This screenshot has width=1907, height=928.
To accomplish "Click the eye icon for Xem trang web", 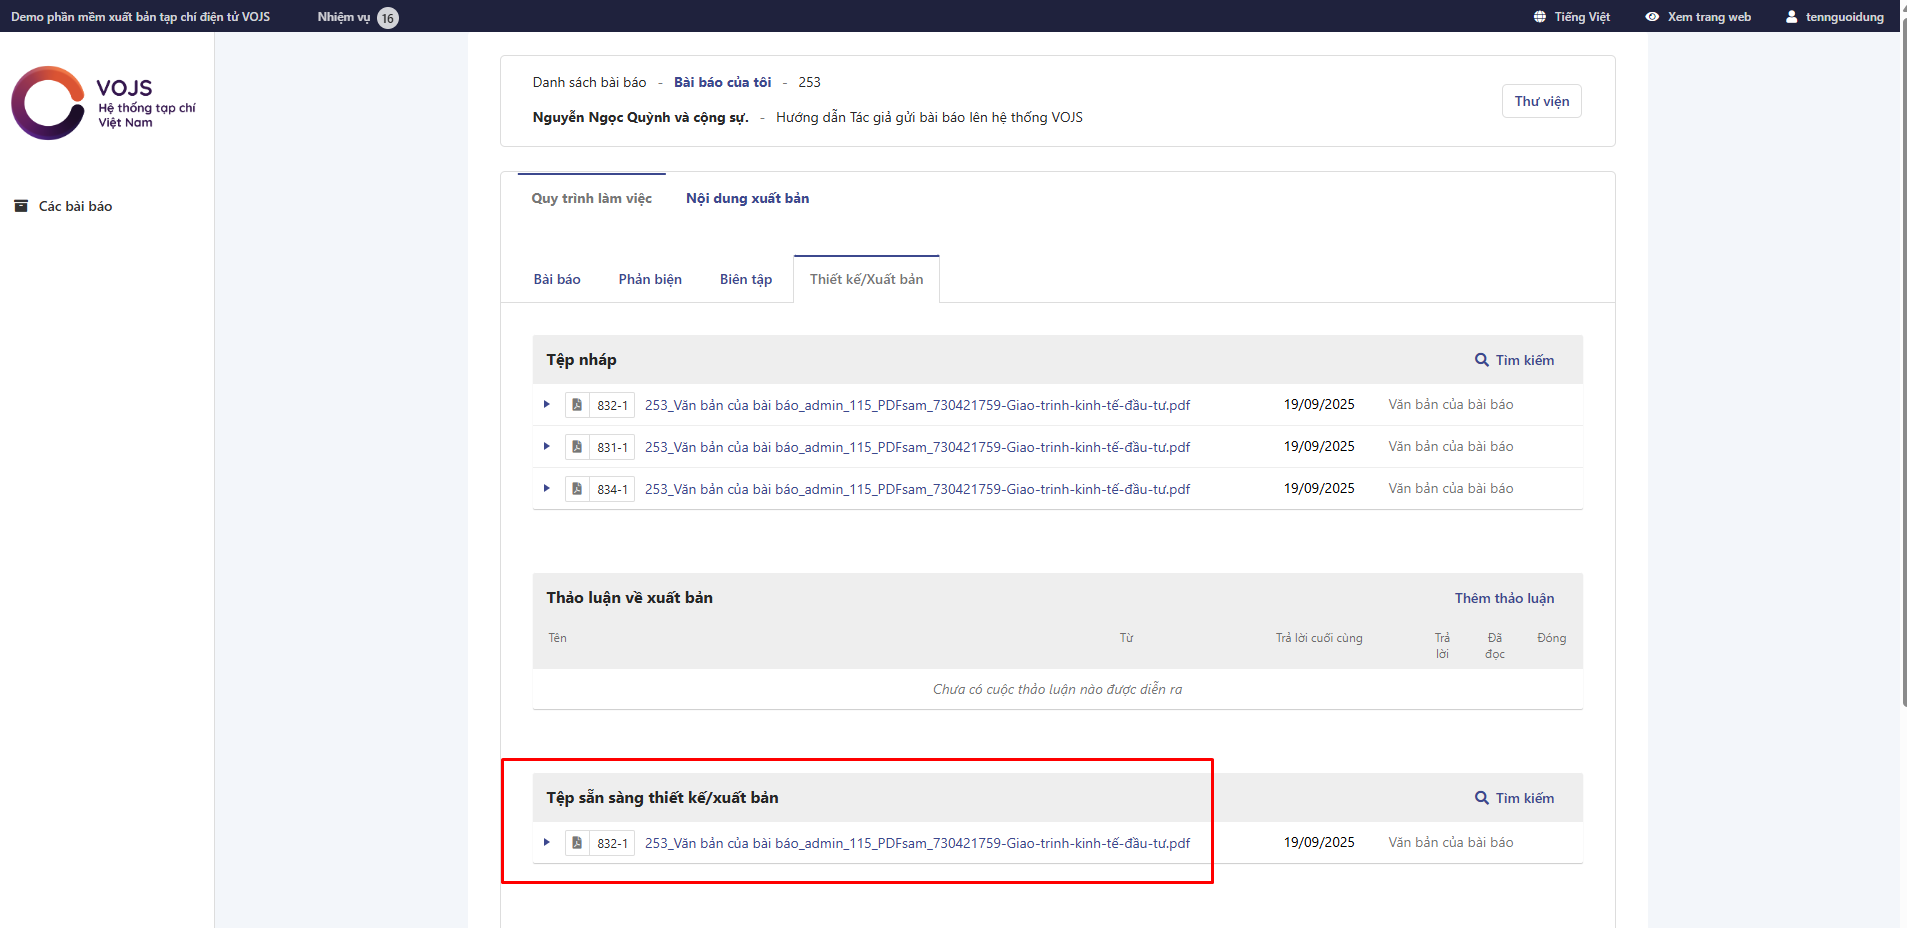I will pos(1652,17).
